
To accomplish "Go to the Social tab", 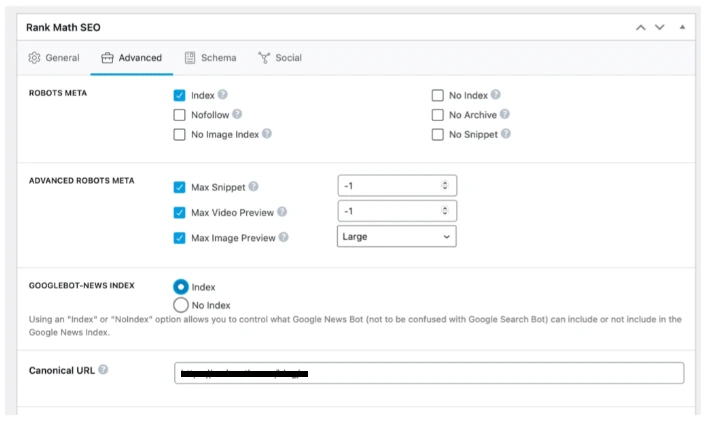I will (280, 58).
